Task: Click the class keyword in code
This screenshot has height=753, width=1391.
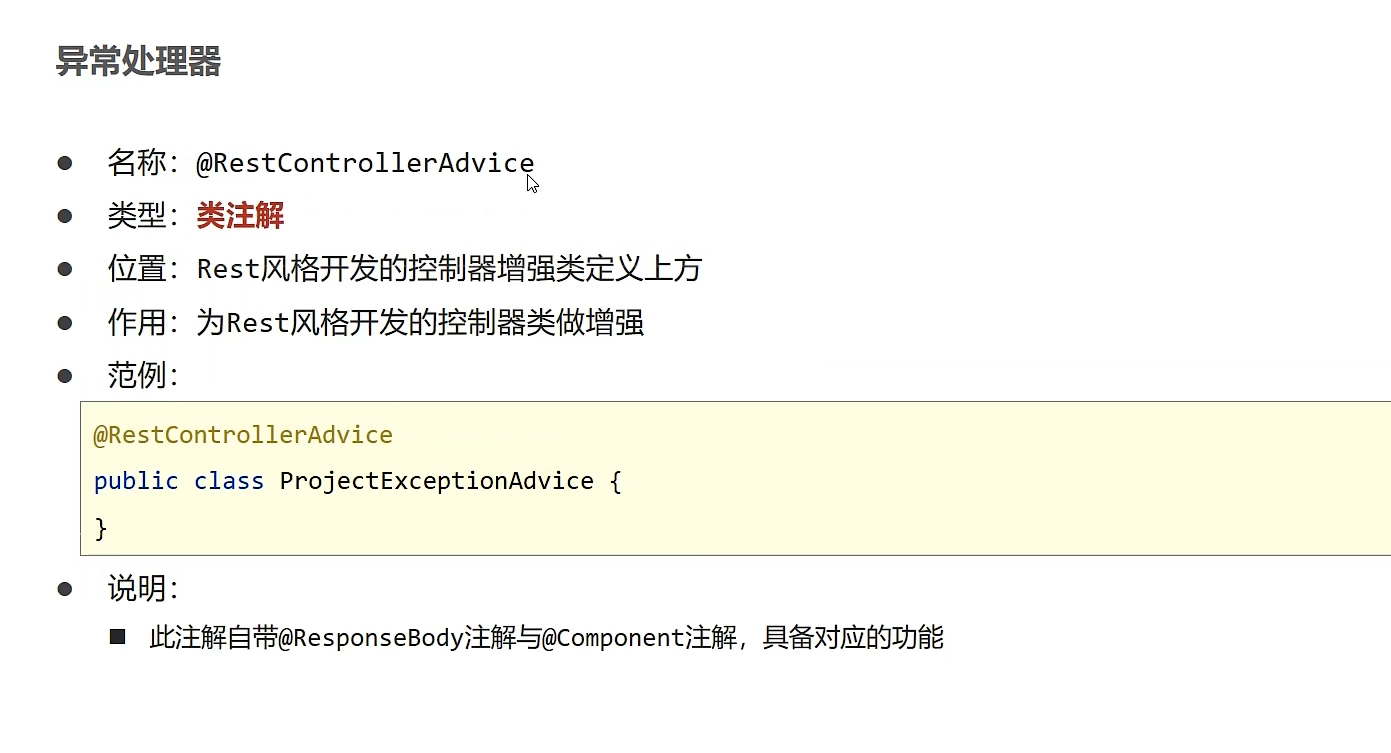Action: click(x=229, y=481)
